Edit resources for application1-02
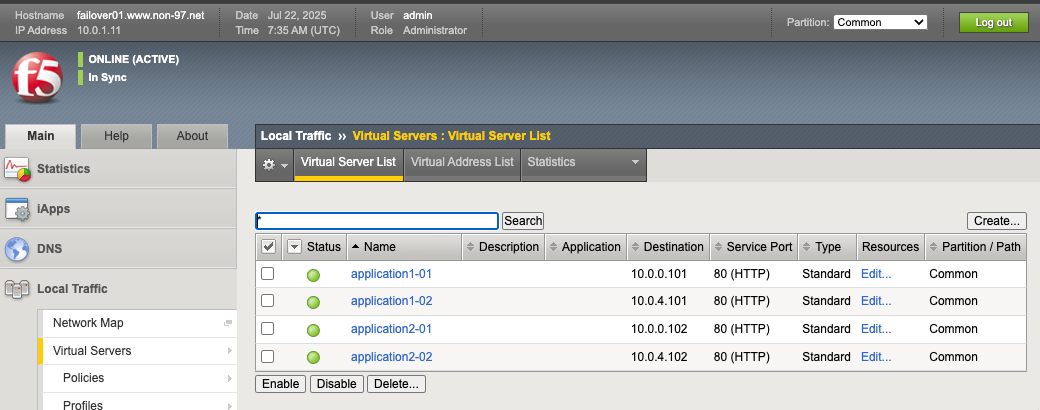This screenshot has width=1040, height=410. tap(876, 301)
